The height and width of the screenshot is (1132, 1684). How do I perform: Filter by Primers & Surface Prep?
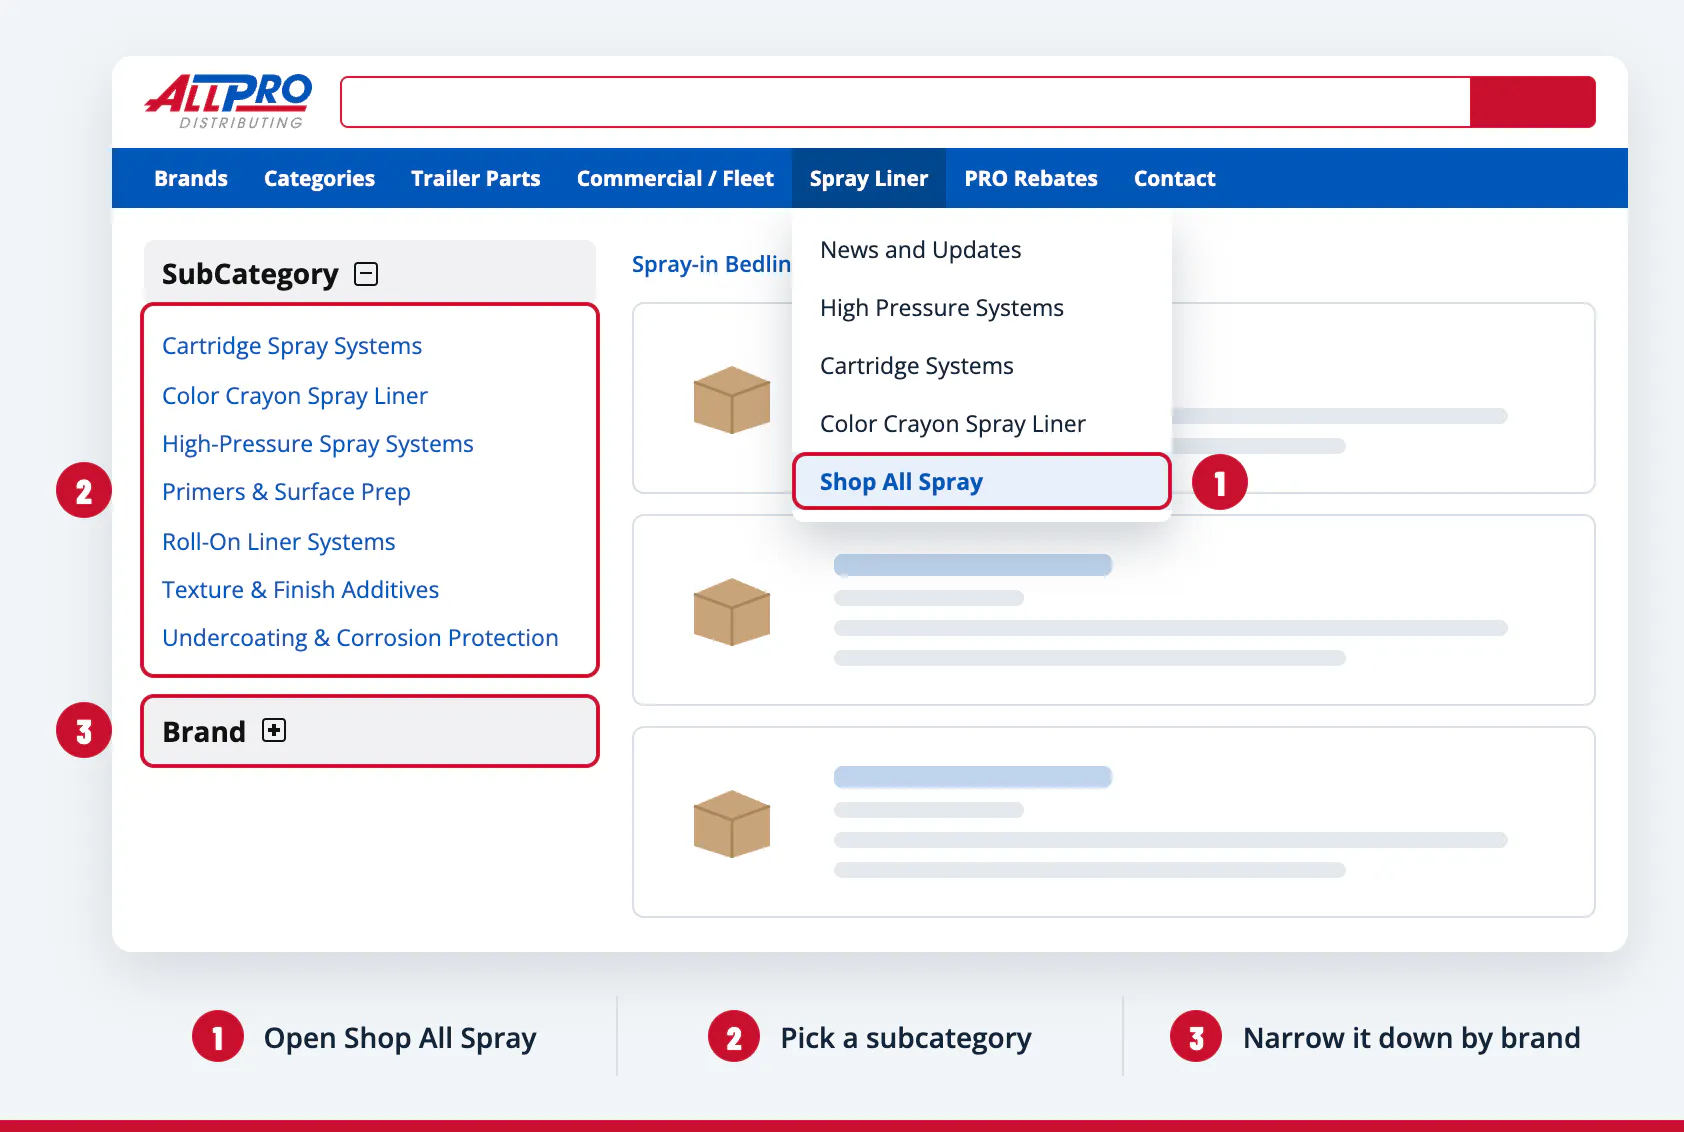pyautogui.click(x=286, y=492)
